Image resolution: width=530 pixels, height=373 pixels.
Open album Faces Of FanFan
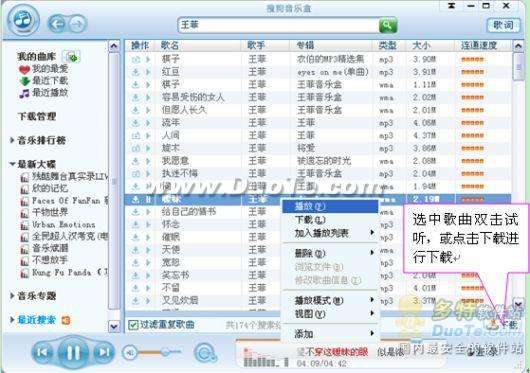[x=64, y=201]
